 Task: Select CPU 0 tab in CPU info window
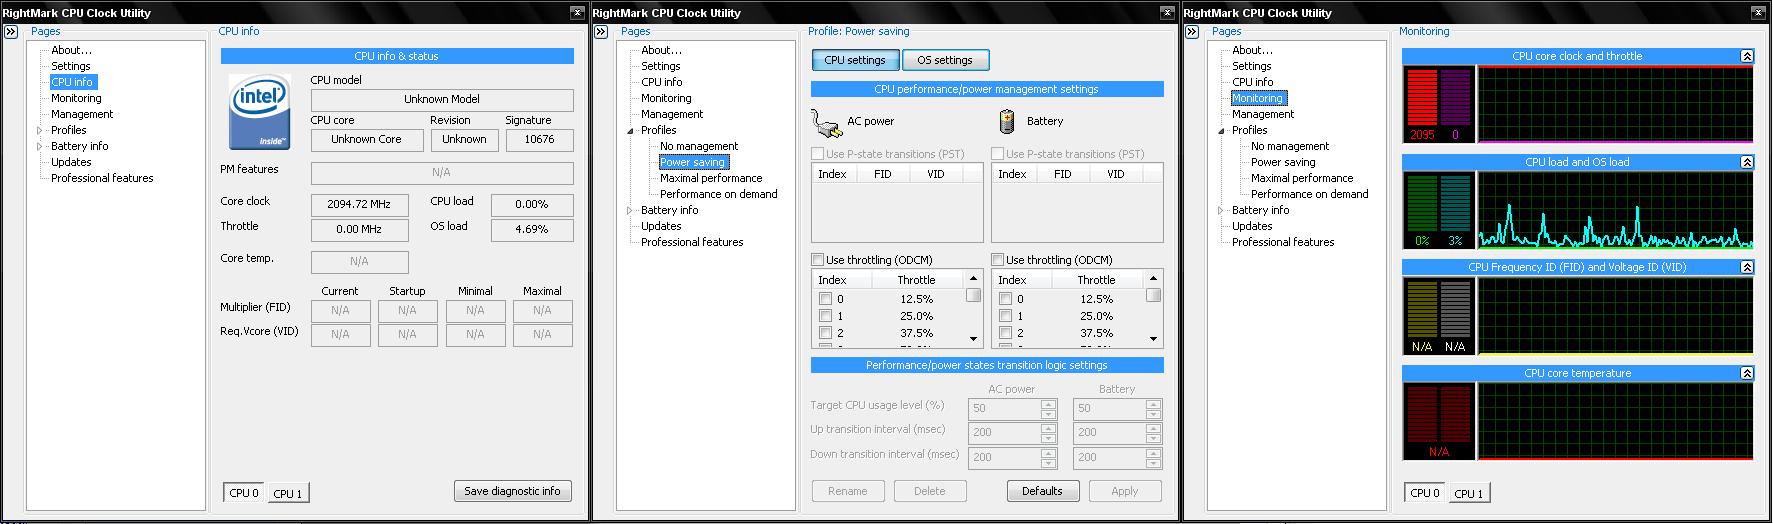[244, 493]
